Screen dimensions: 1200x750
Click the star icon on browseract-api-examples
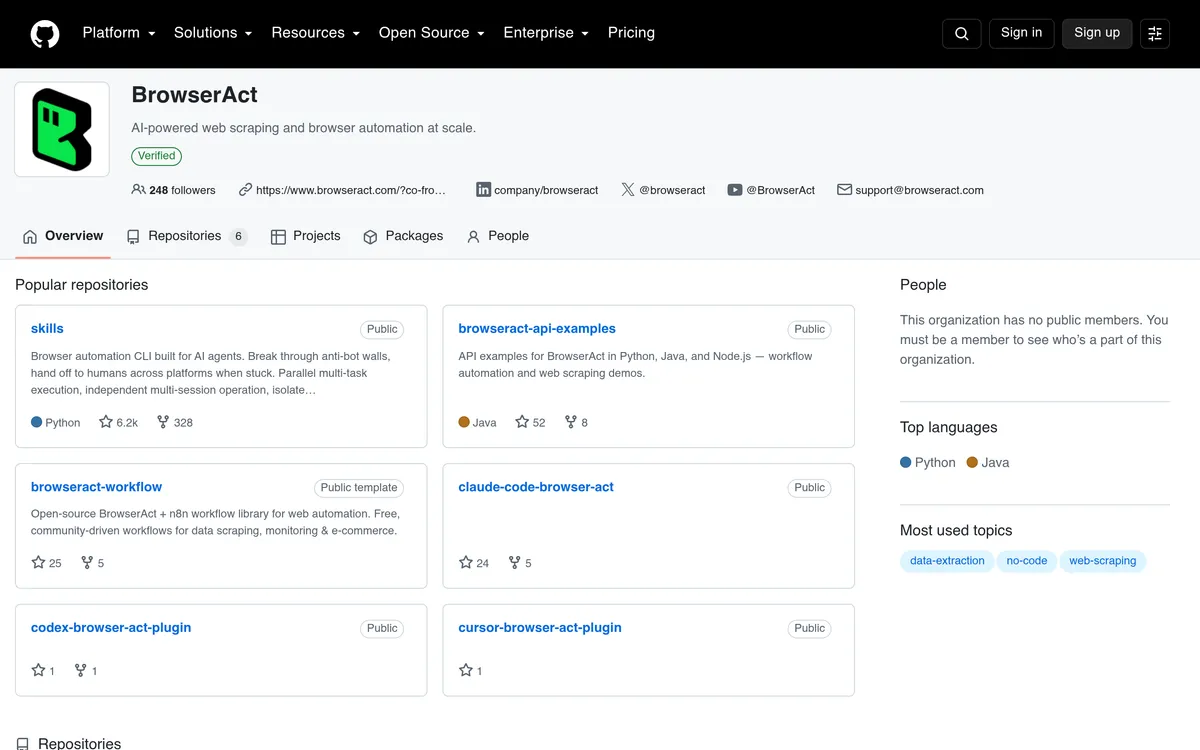click(x=522, y=422)
